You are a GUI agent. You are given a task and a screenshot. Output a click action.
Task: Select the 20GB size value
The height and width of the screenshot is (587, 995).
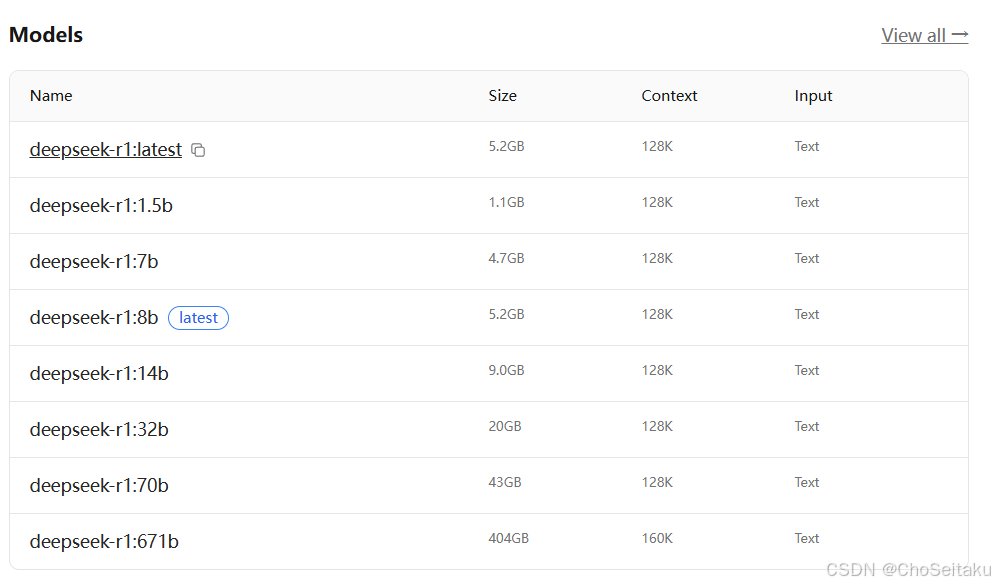point(504,426)
